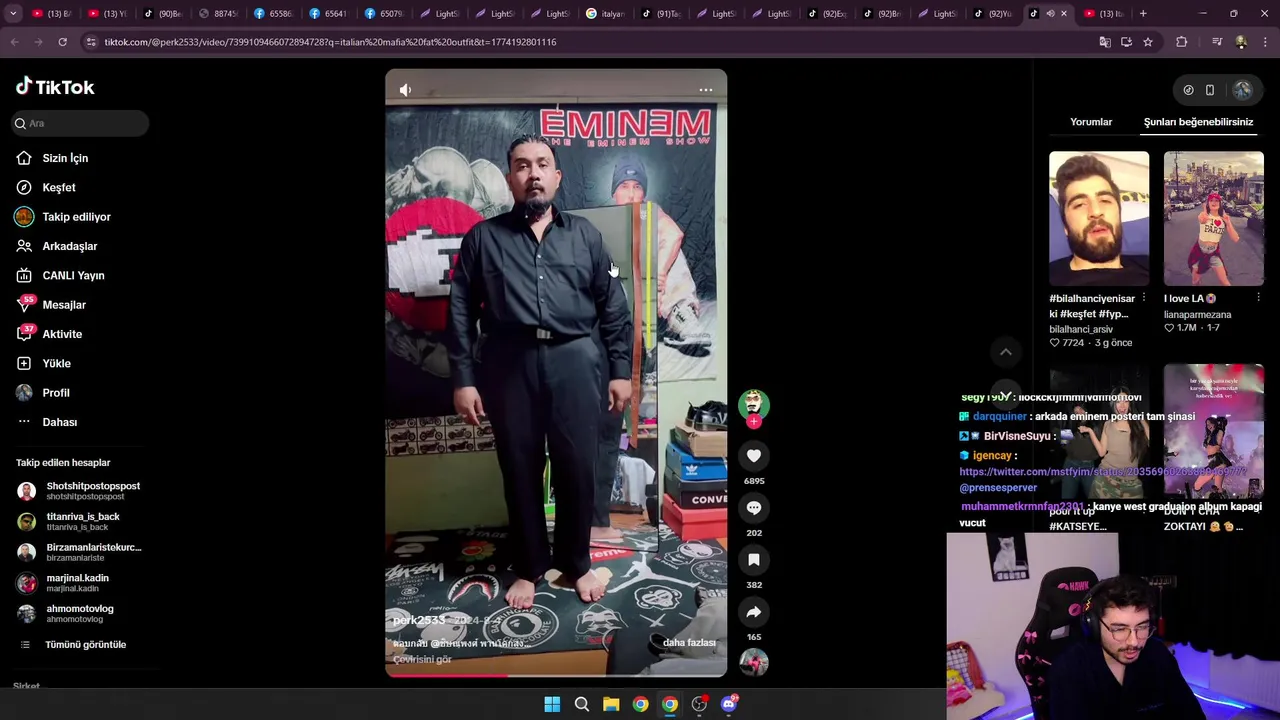The image size is (1280, 720).
Task: Seek using red video progress bar
Action: (x=556, y=676)
